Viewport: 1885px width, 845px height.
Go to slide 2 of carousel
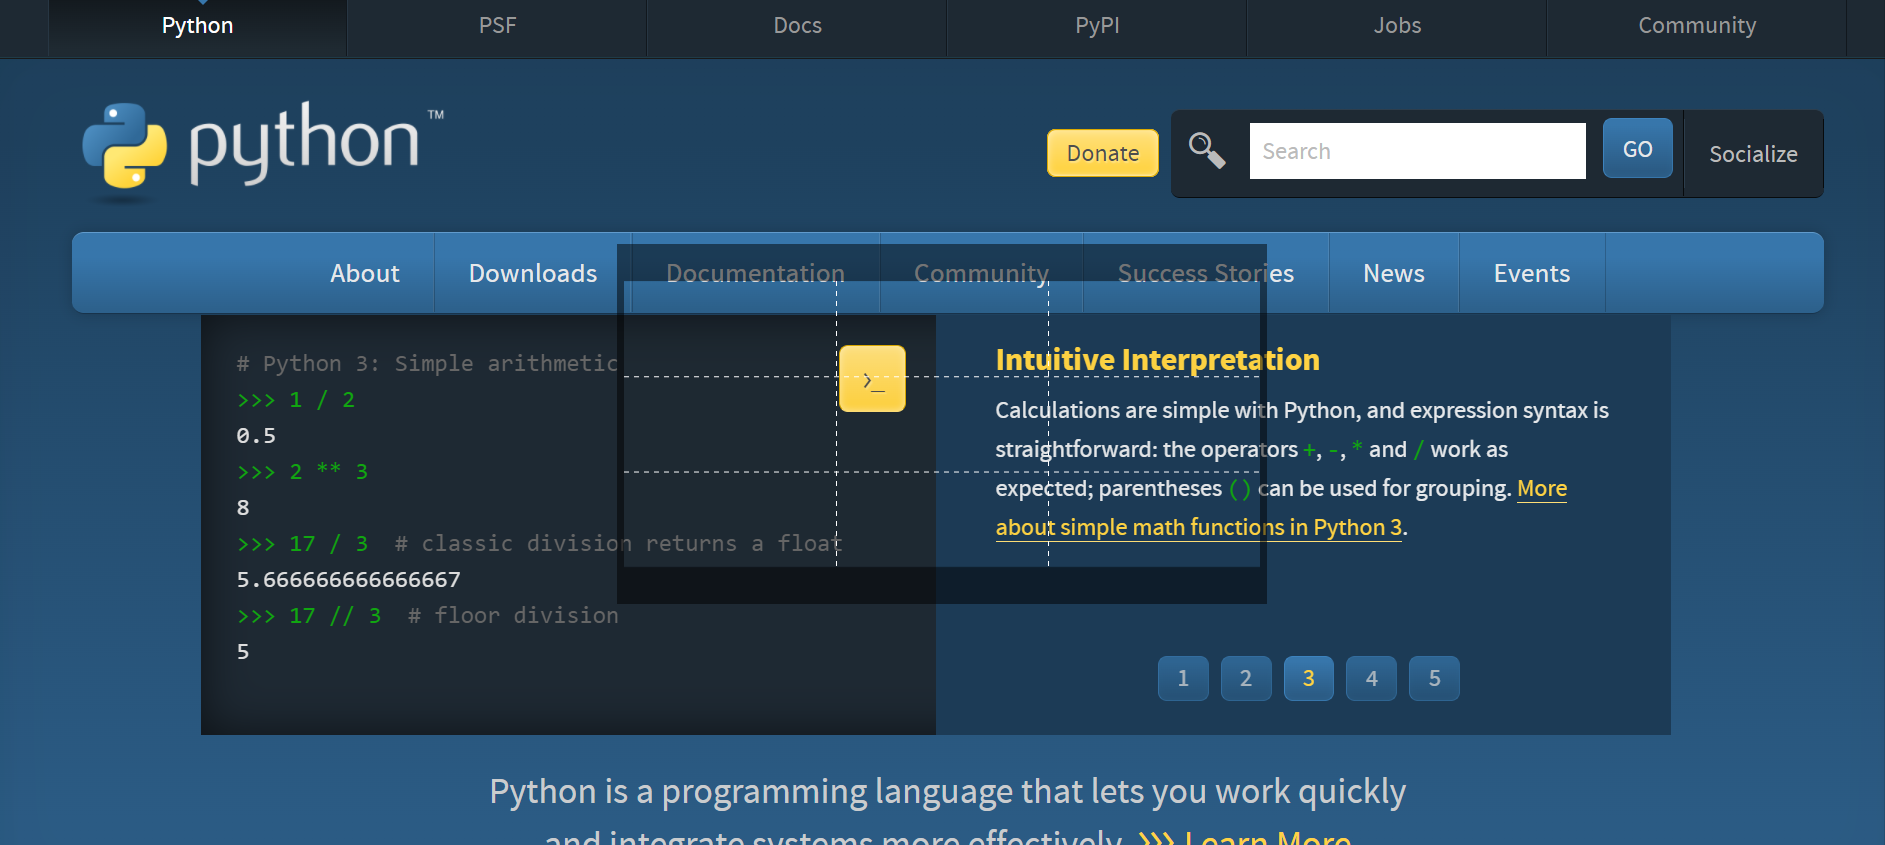[x=1246, y=679]
